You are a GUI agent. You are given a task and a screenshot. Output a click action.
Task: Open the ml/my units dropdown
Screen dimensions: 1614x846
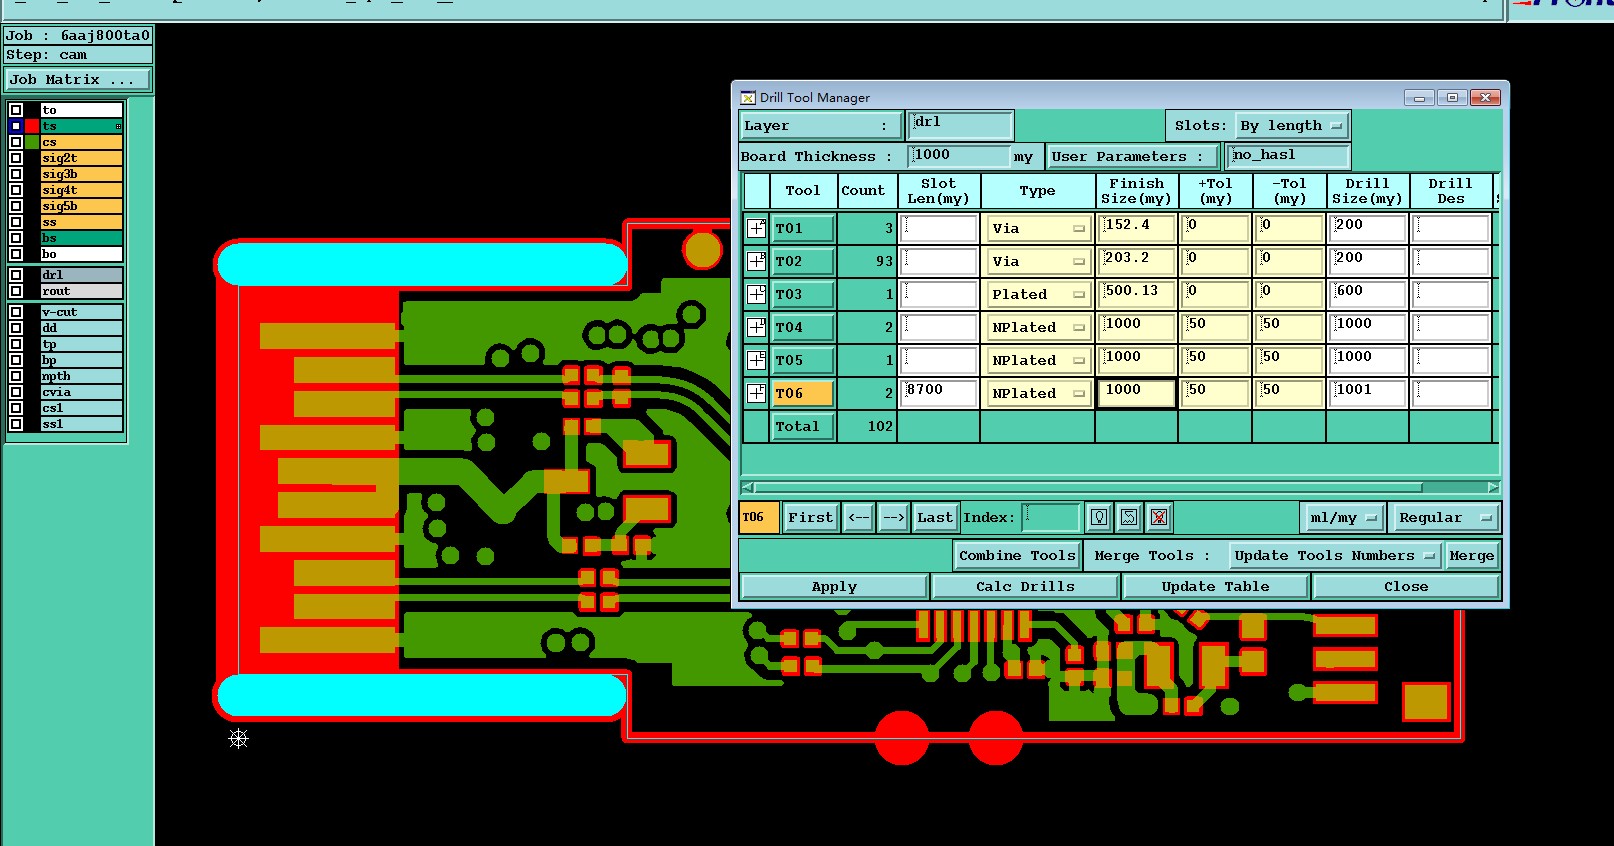point(1343,517)
